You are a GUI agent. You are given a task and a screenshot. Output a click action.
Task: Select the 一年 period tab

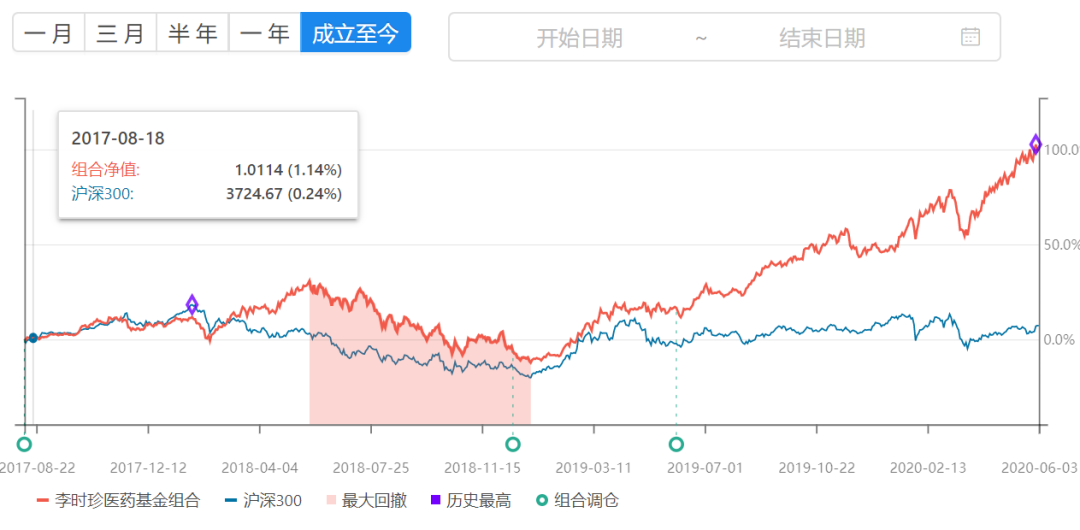[265, 34]
